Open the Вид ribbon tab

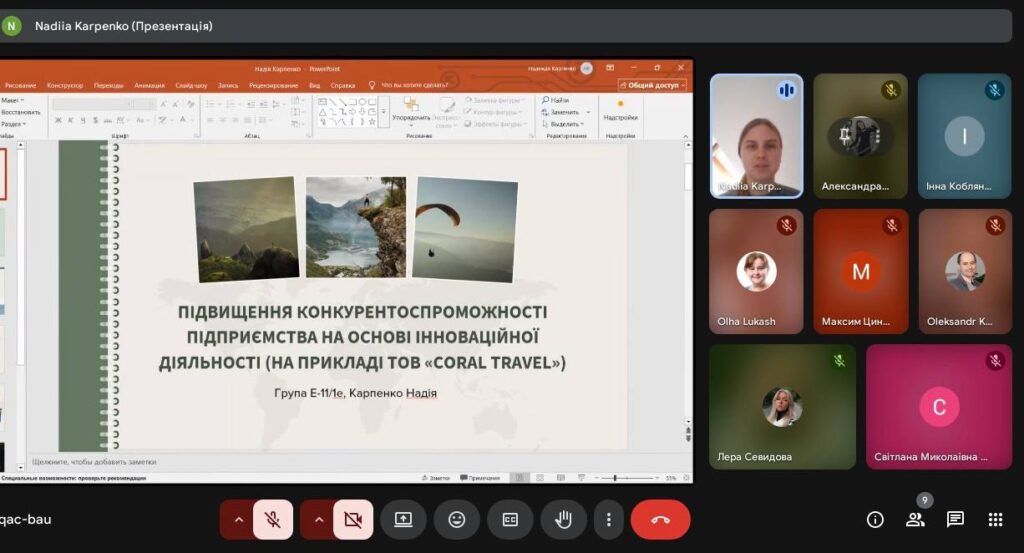click(314, 86)
